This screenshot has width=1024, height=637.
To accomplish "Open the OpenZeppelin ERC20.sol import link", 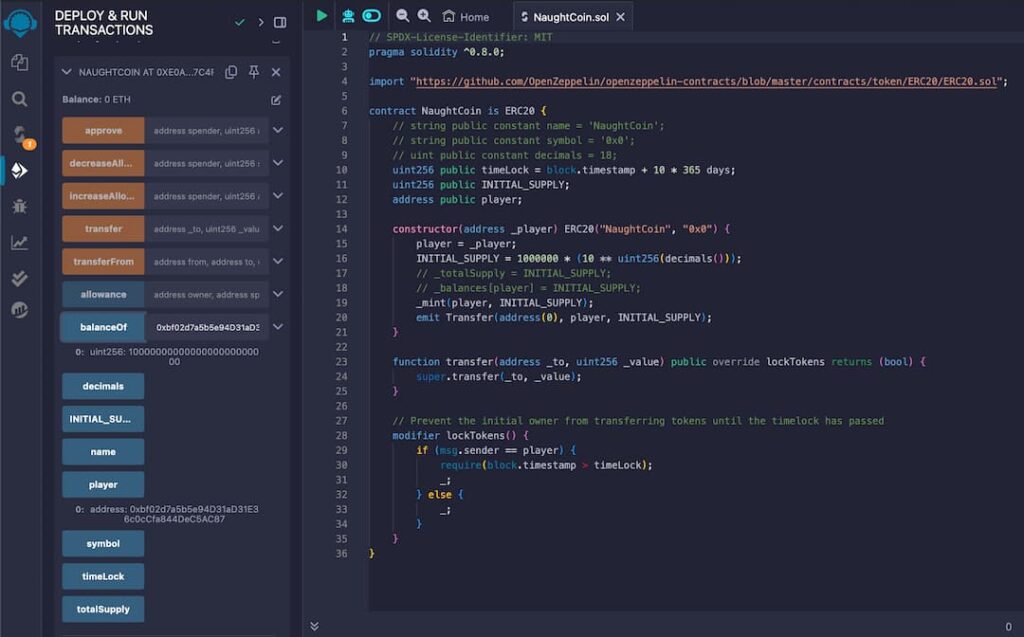I will pos(707,82).
